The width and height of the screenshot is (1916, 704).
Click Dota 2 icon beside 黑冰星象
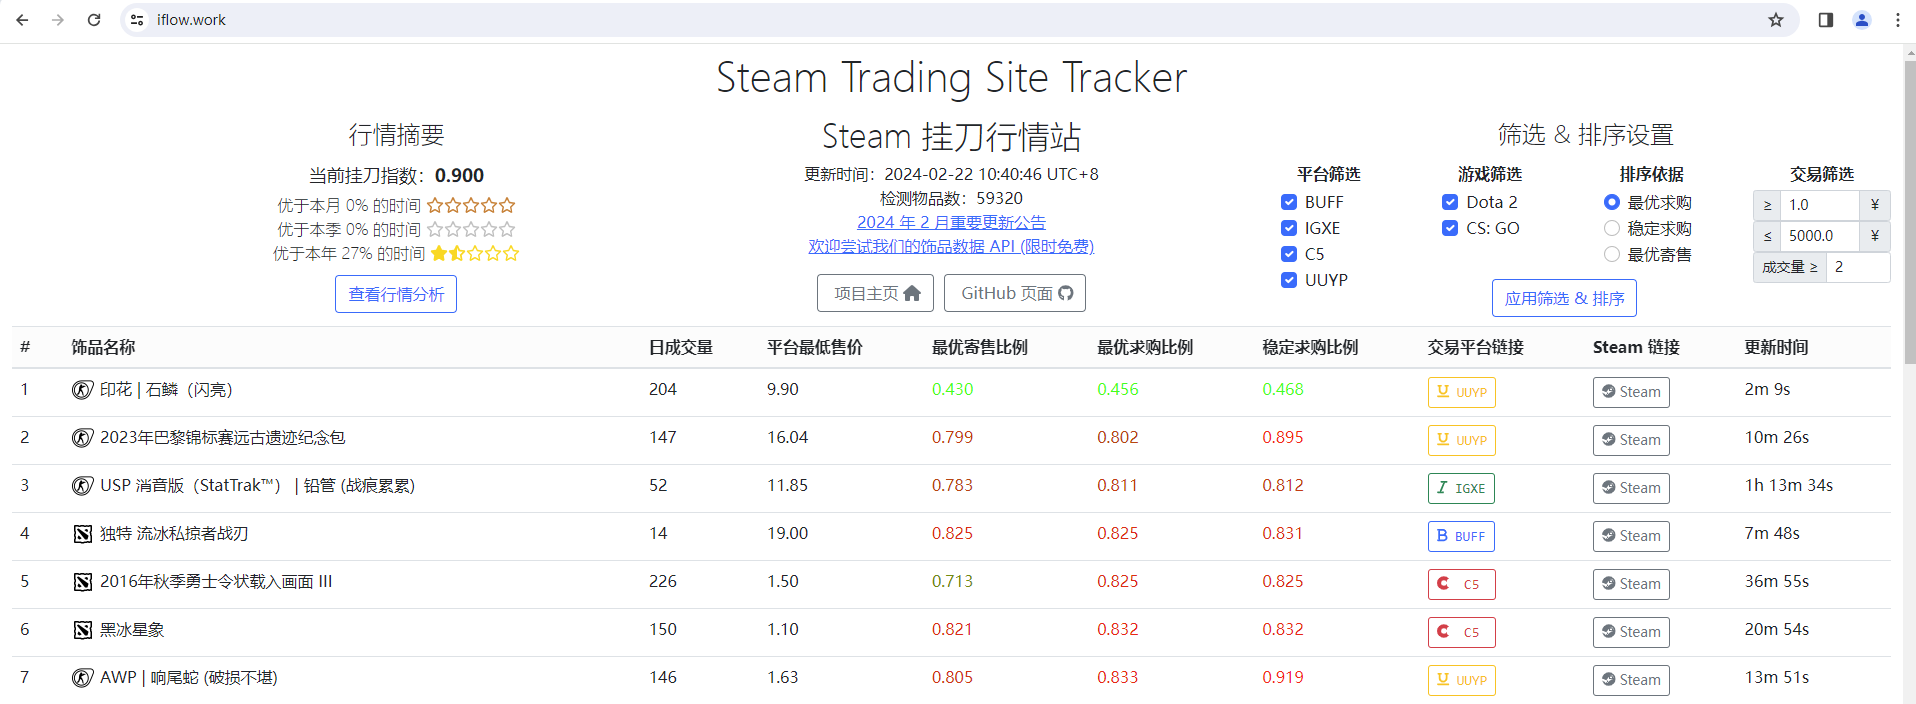[83, 630]
